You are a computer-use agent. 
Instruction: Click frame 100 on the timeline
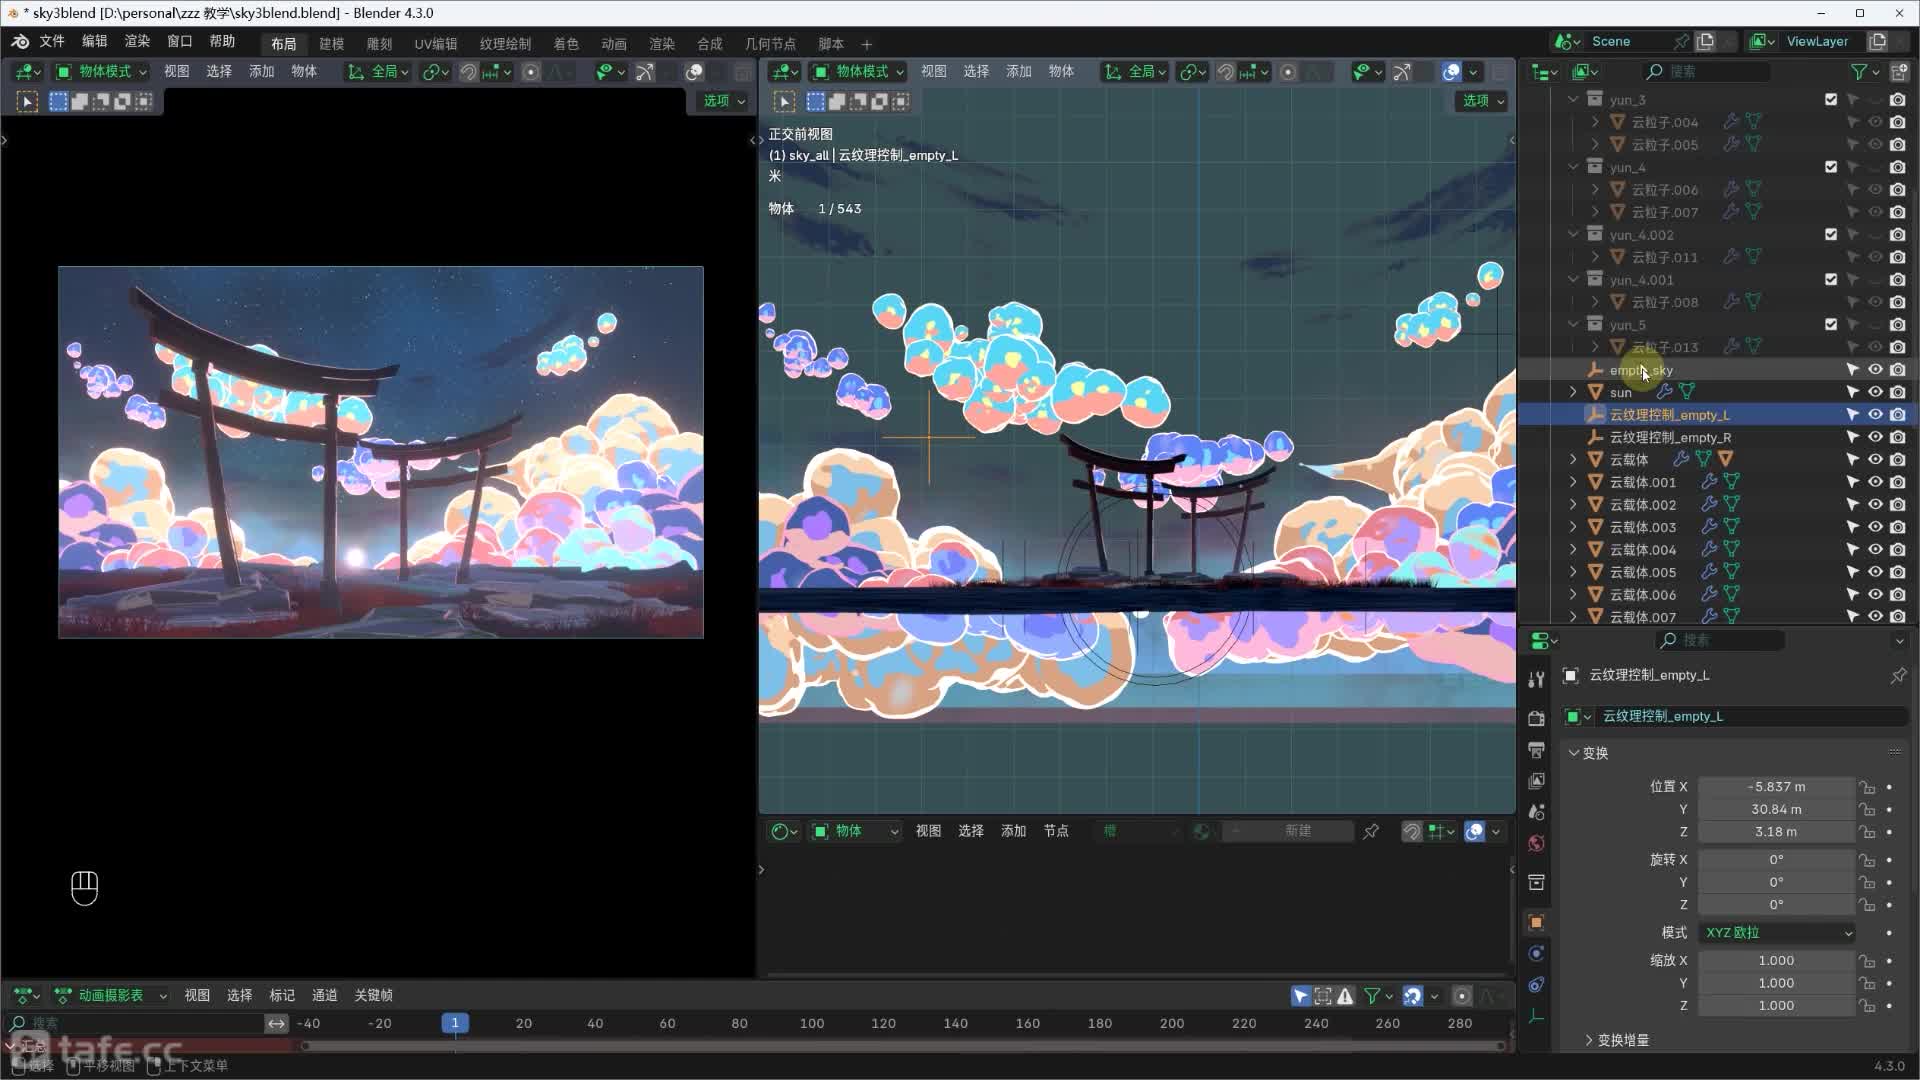click(x=812, y=1023)
